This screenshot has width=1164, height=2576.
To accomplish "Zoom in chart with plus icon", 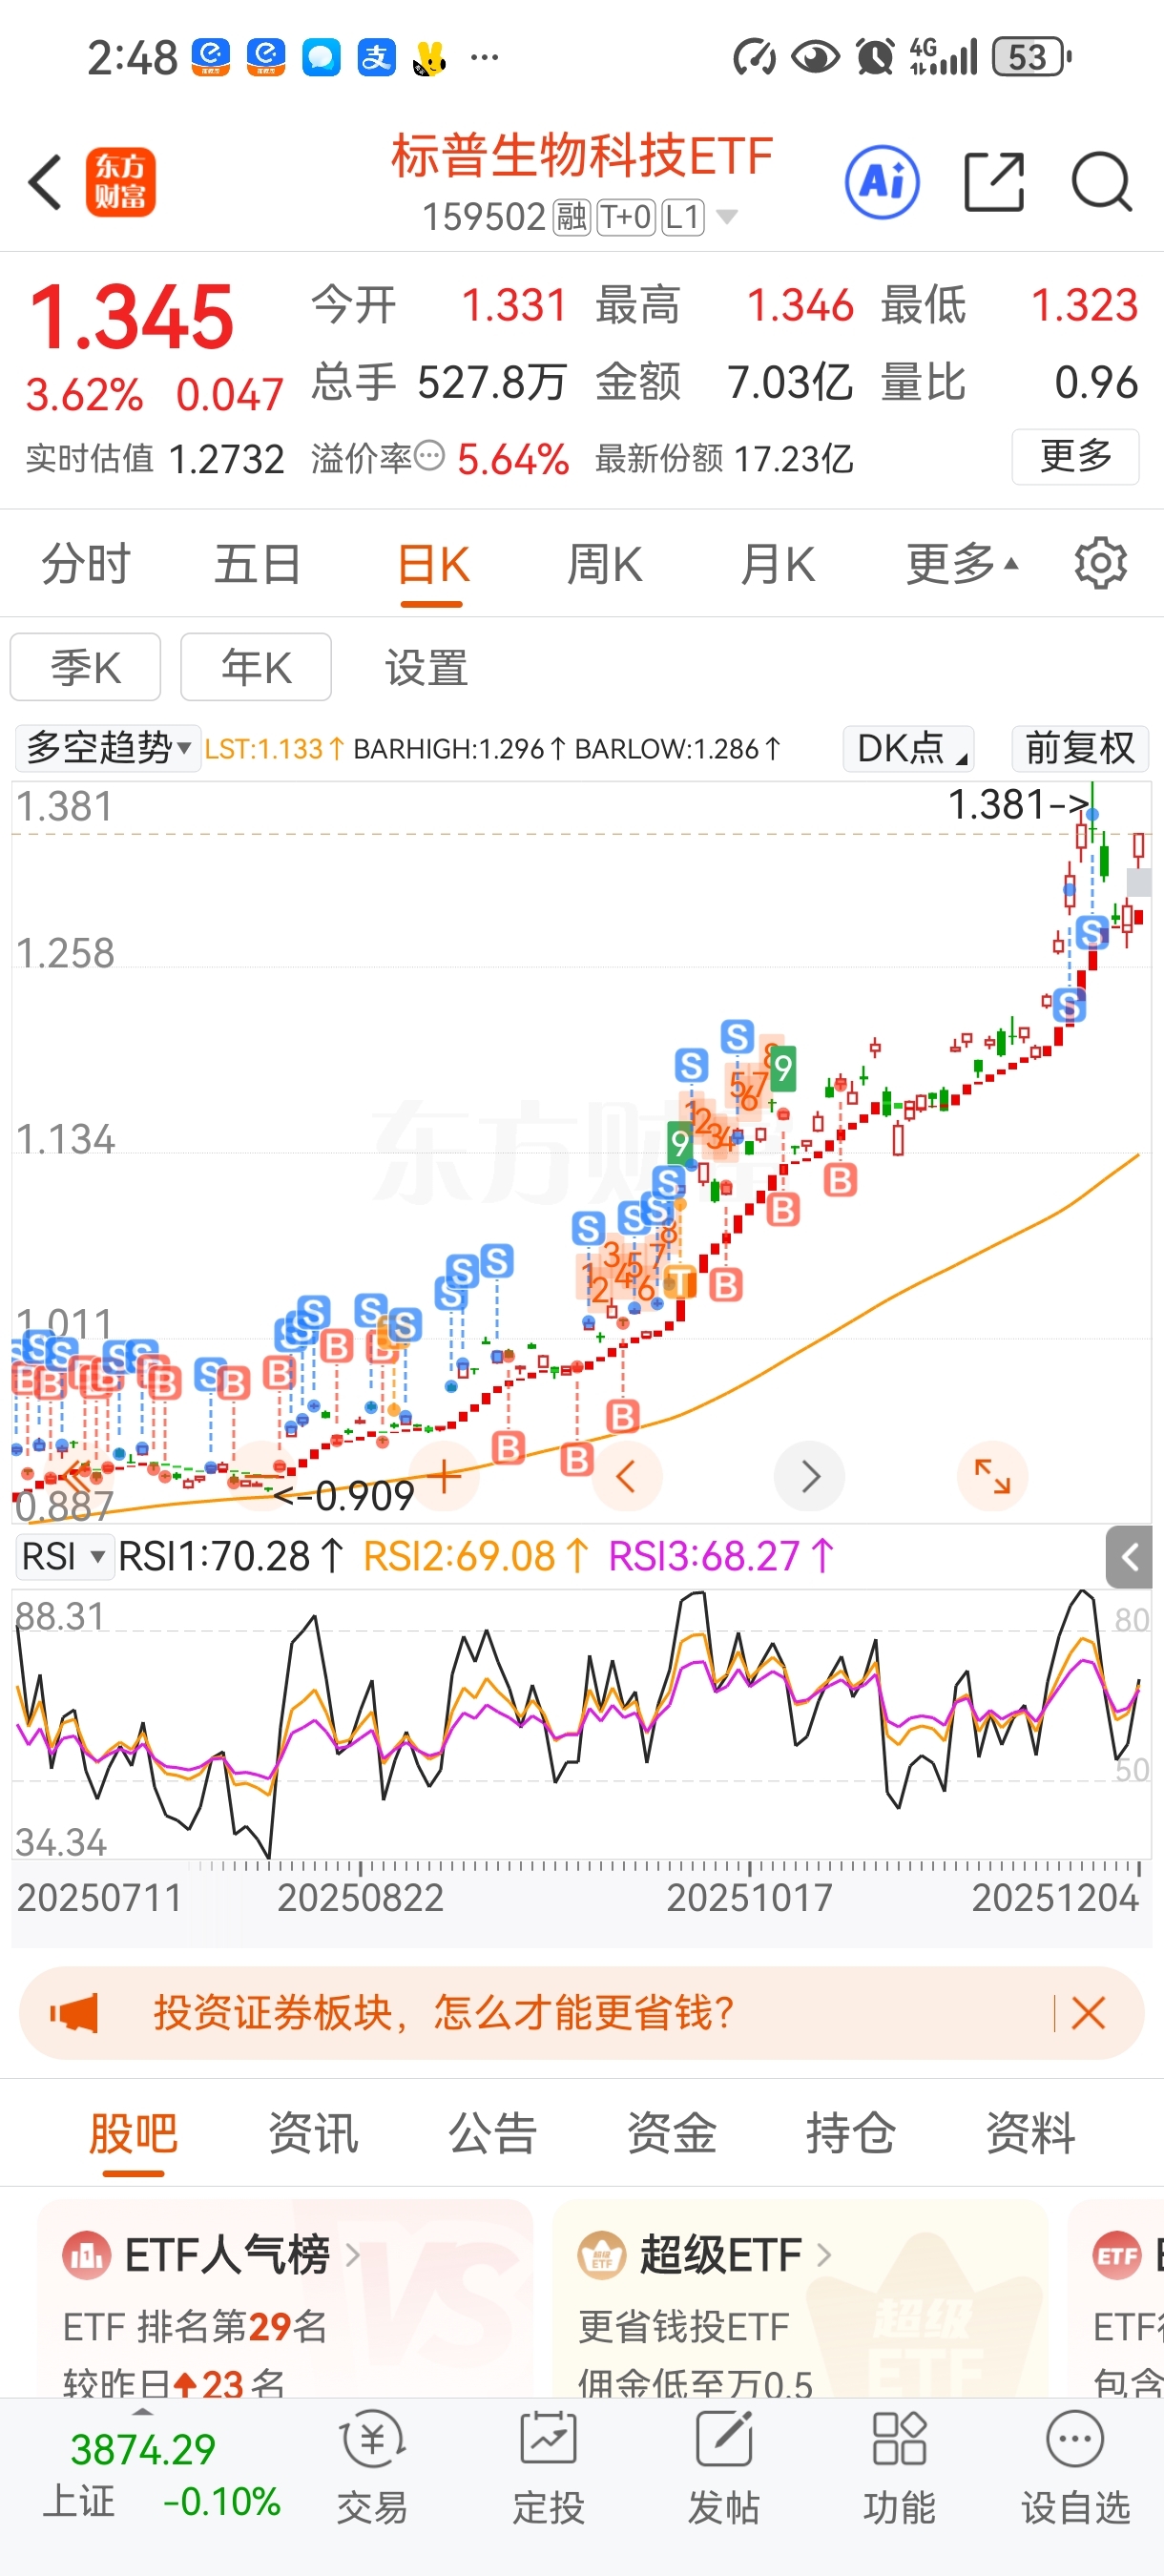I will coord(444,1476).
